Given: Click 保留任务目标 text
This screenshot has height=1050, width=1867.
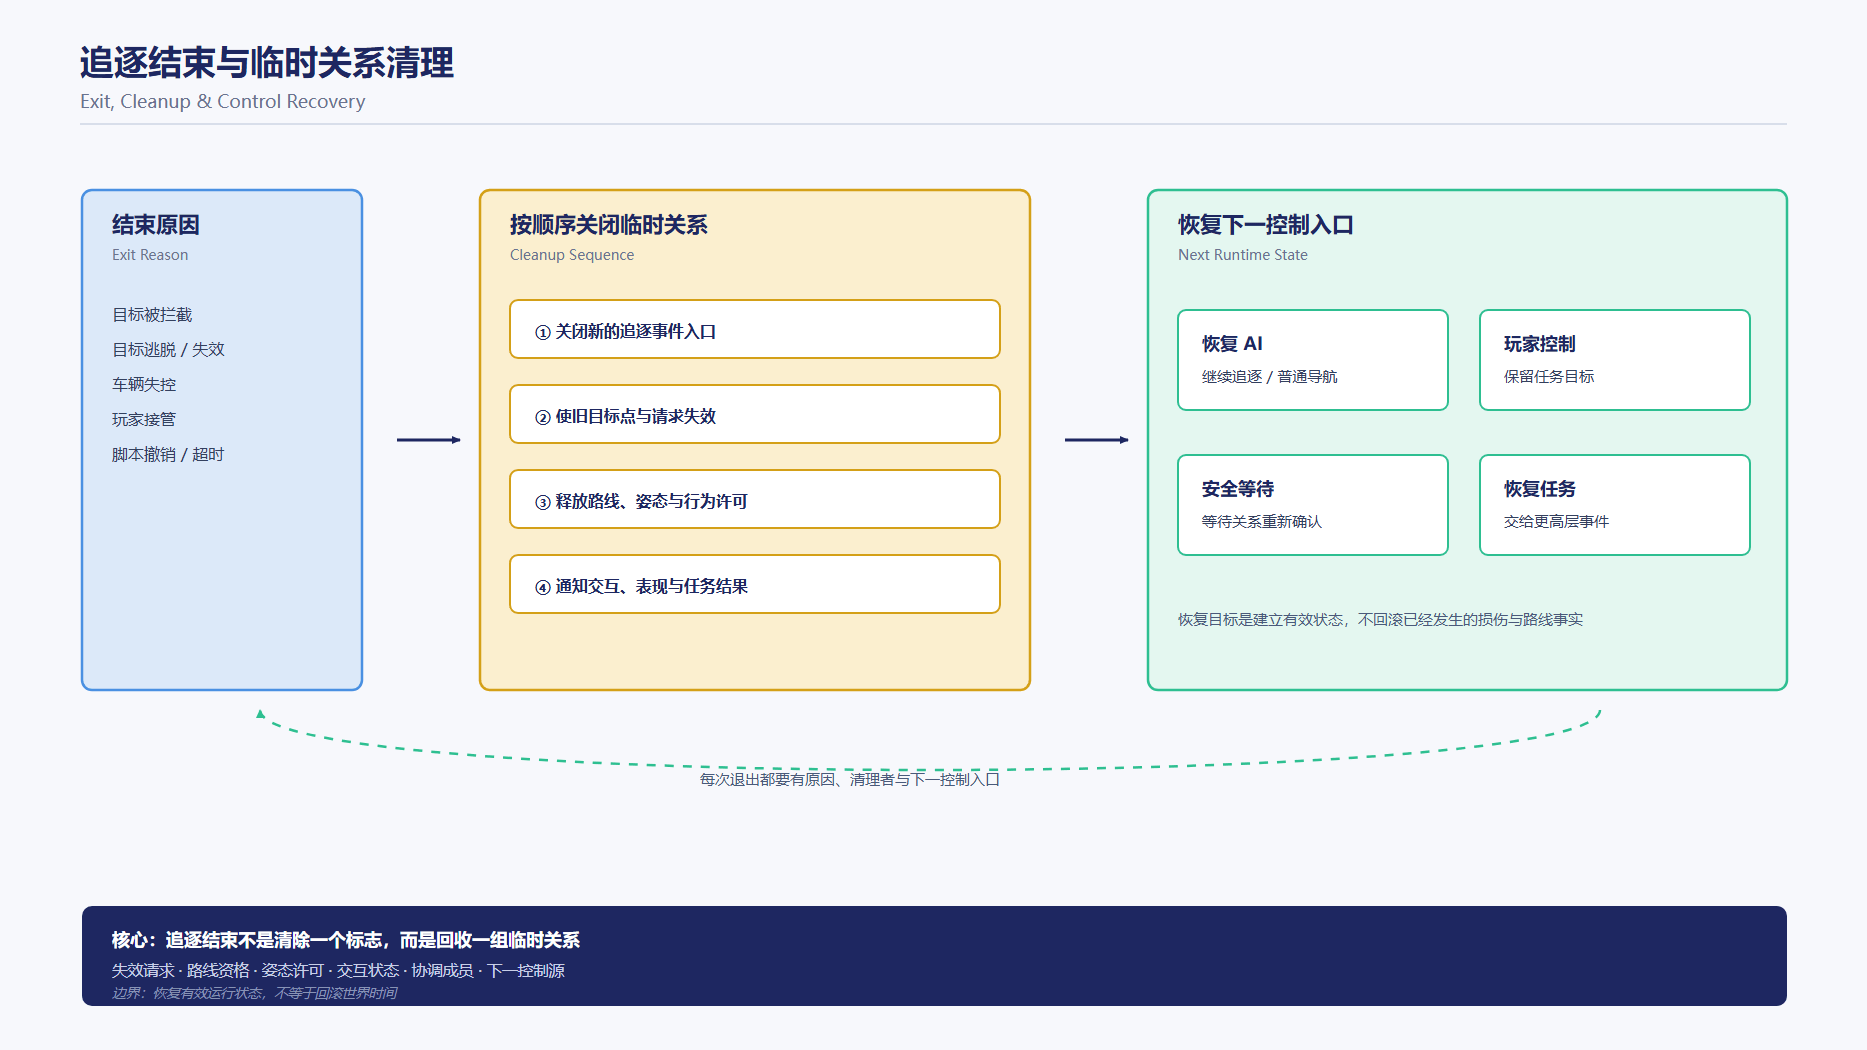Looking at the screenshot, I should 1549,377.
